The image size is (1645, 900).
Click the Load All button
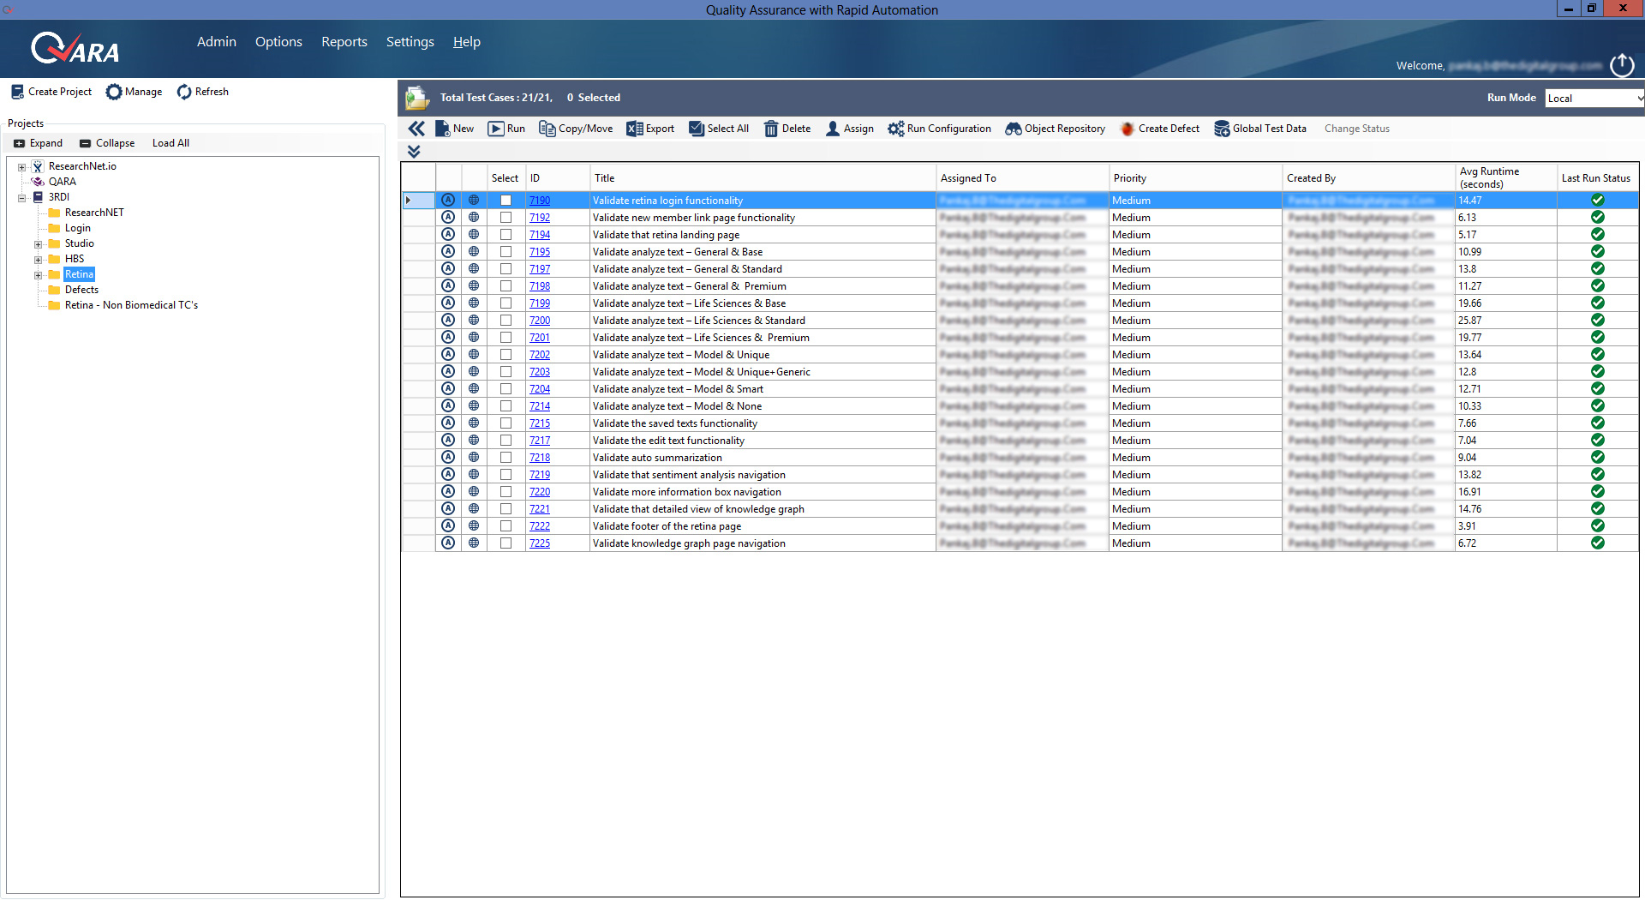(170, 144)
